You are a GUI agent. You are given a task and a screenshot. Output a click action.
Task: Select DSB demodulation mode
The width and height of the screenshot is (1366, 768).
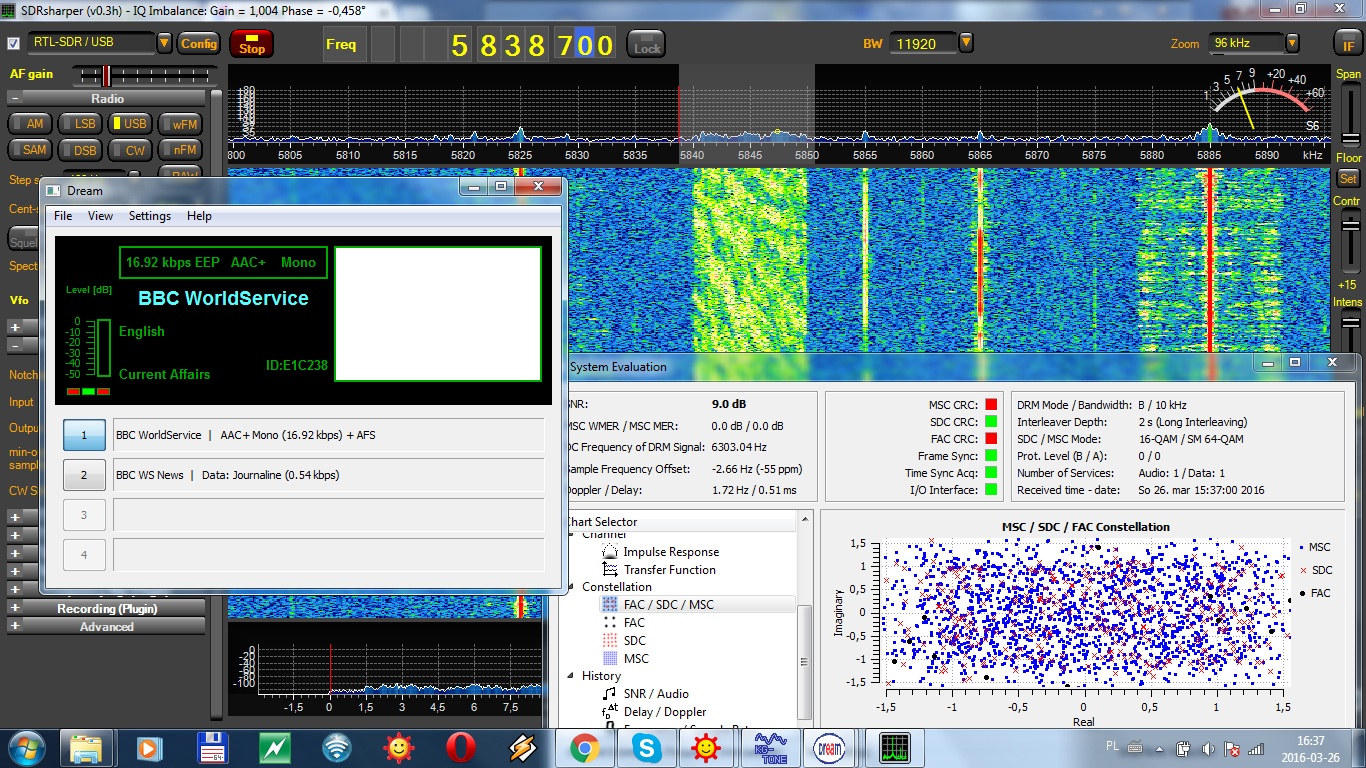coord(80,150)
